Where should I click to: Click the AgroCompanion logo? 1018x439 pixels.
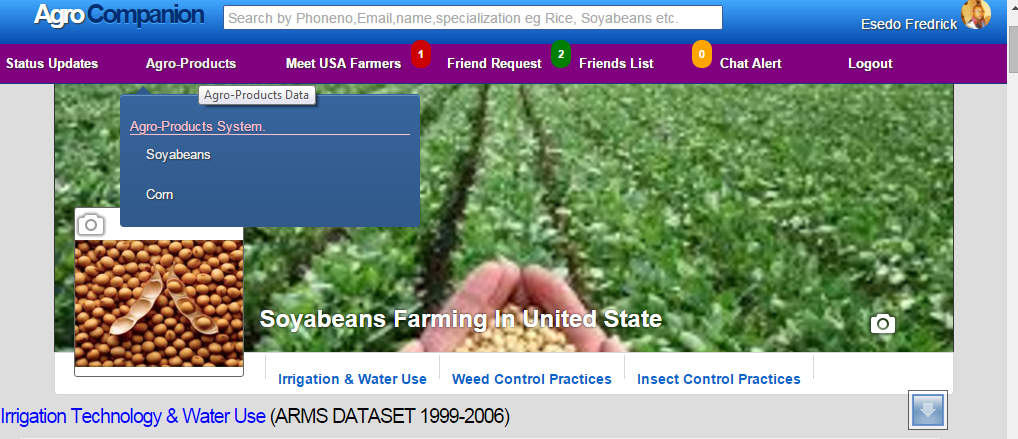click(119, 15)
